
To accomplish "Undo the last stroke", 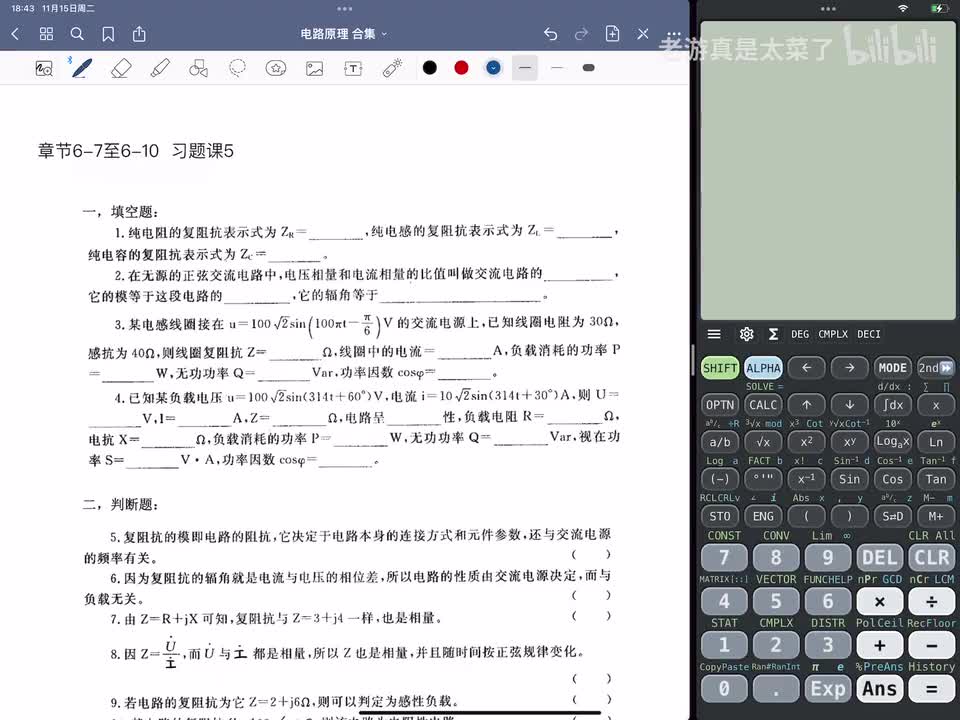I will 550,34.
